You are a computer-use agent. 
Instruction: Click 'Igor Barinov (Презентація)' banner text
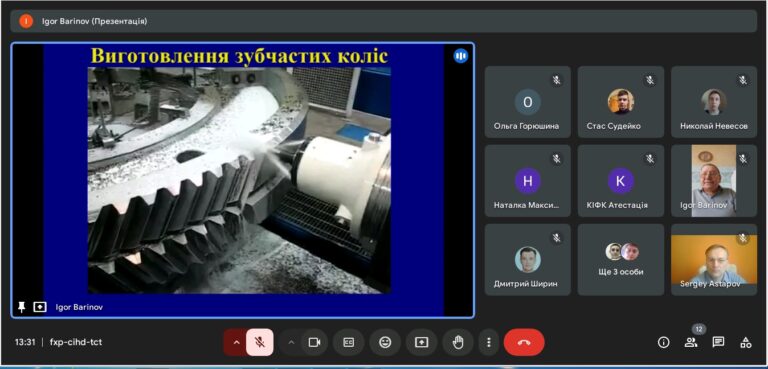(x=95, y=22)
